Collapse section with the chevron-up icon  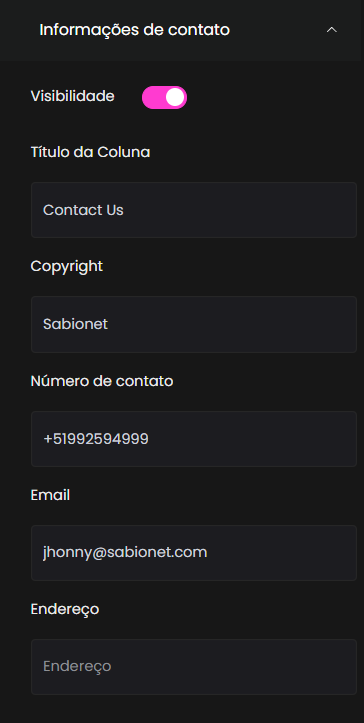[x=332, y=30]
